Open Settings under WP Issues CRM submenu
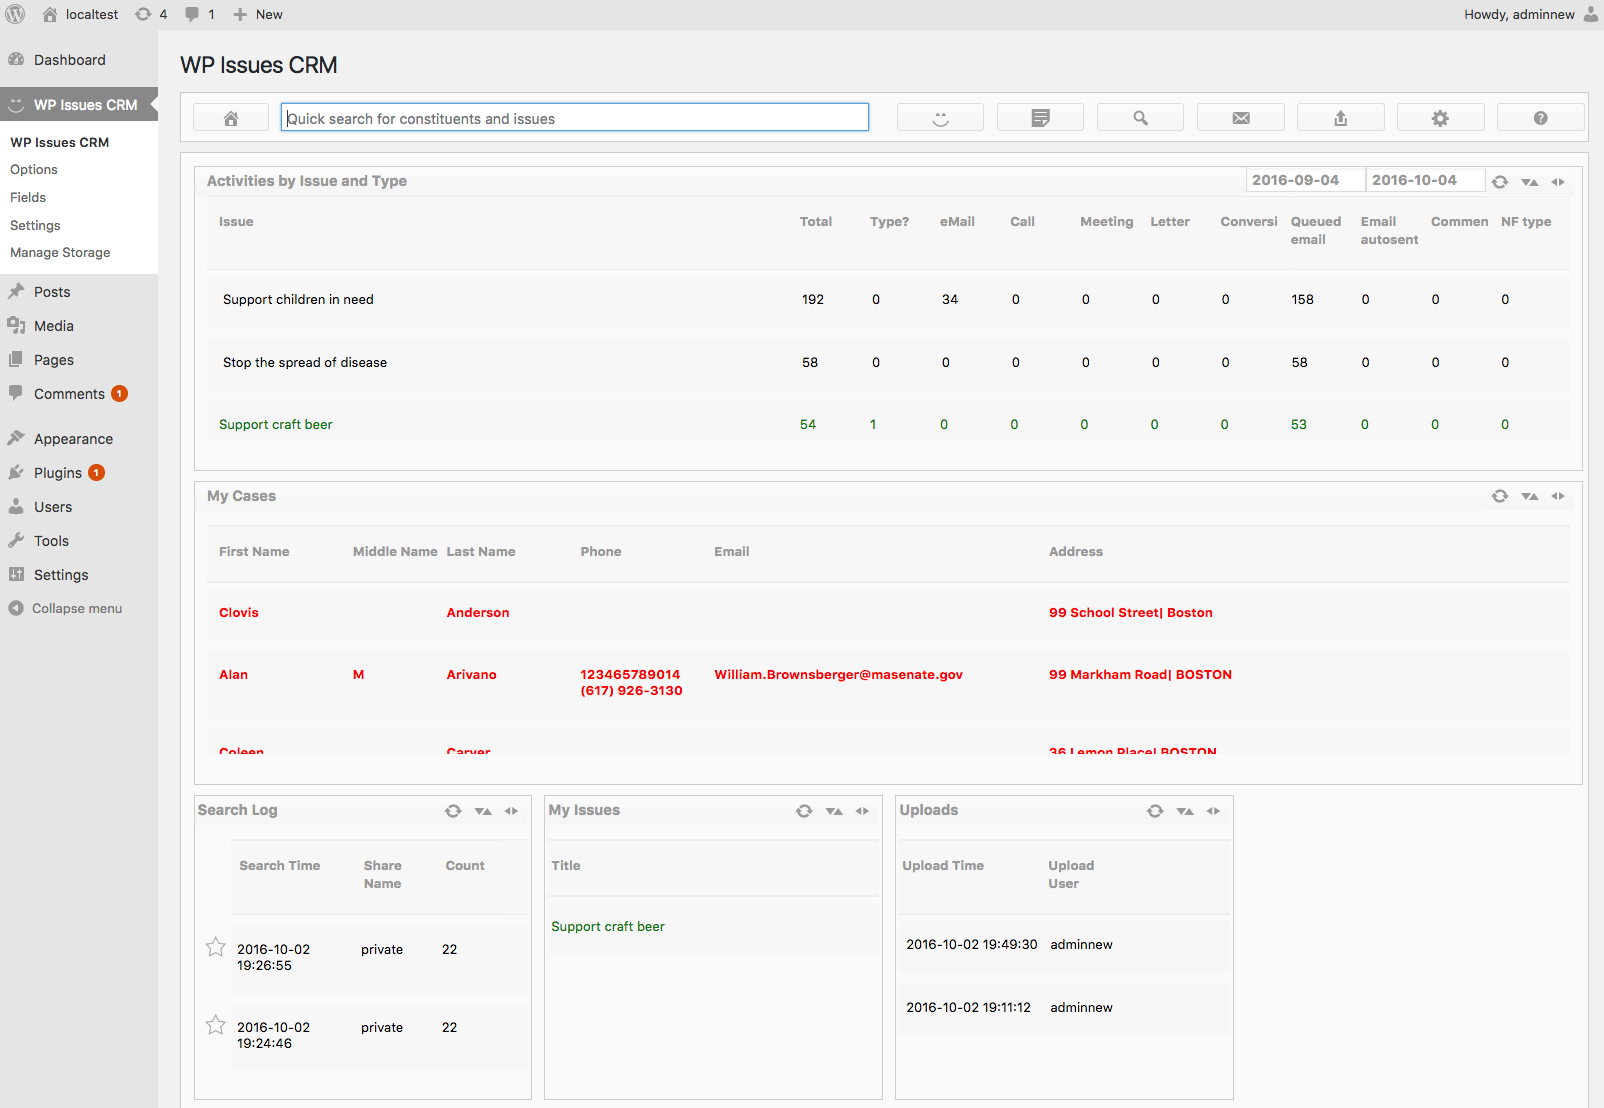 (x=35, y=226)
